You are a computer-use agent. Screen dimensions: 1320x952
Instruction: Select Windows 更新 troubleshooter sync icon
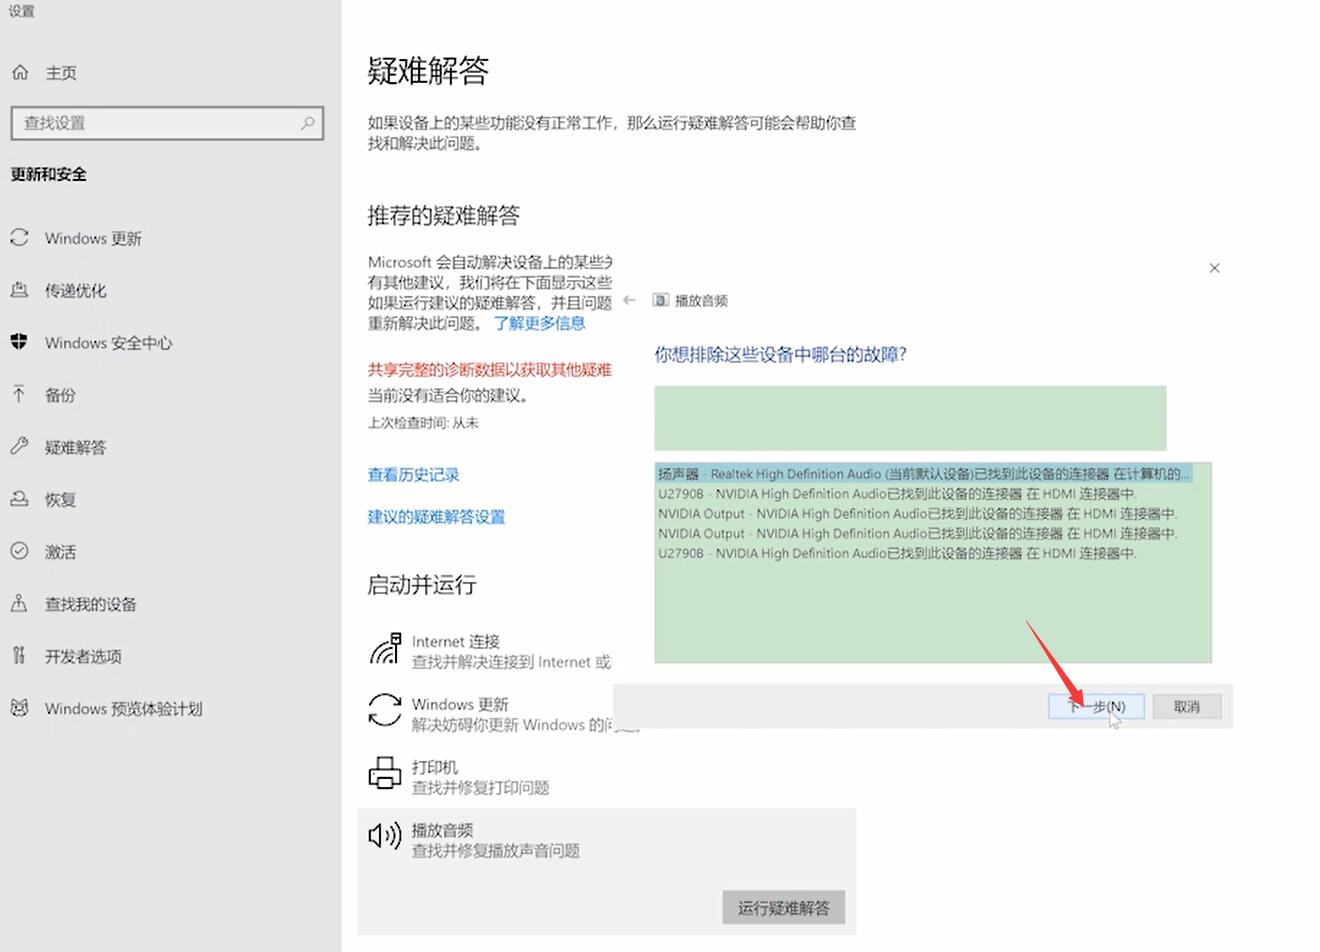click(x=385, y=712)
